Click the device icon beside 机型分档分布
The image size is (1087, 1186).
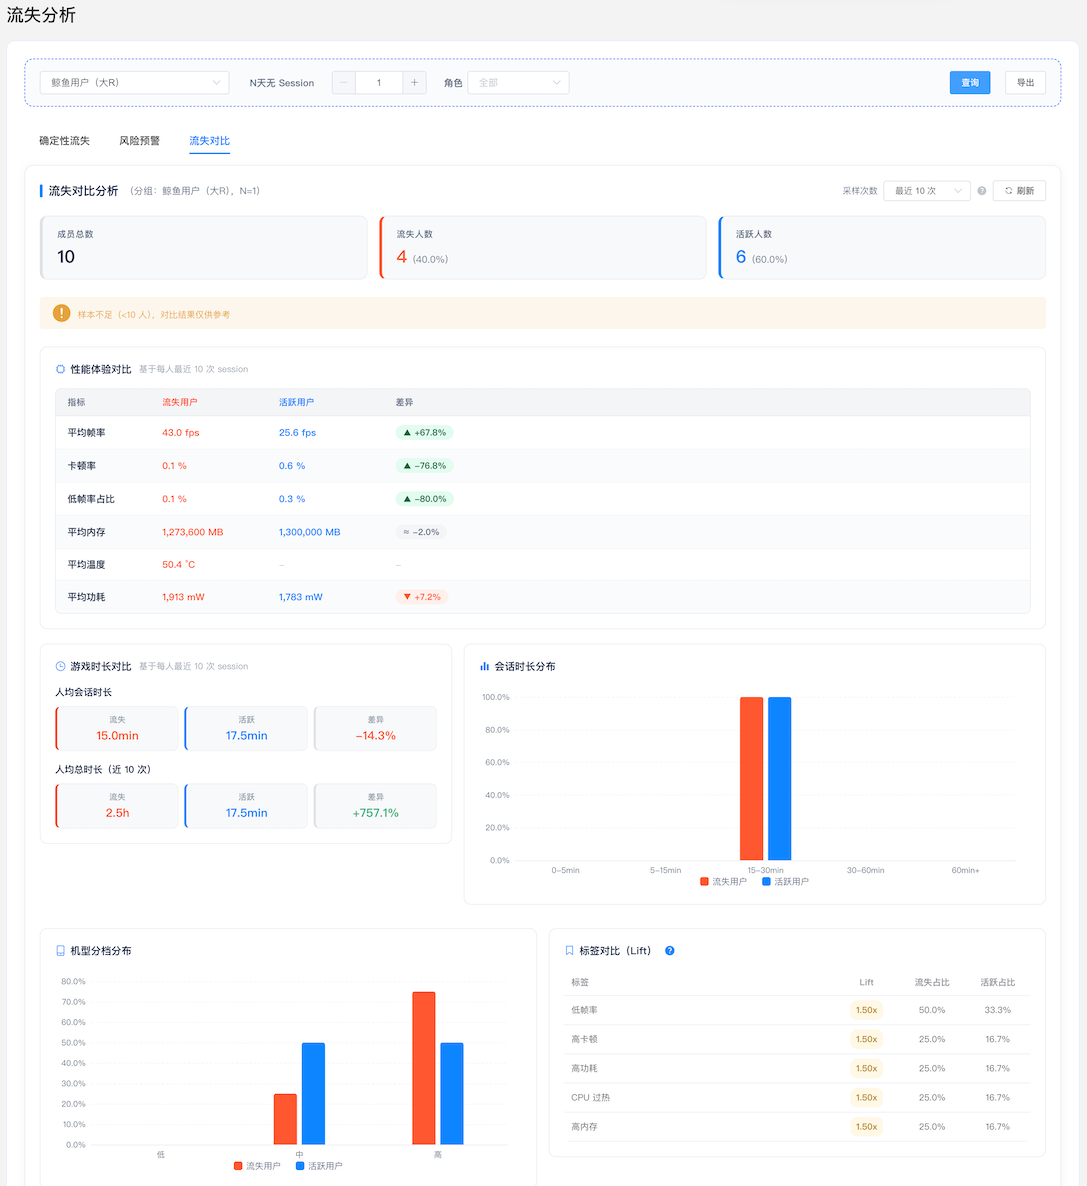[61, 951]
